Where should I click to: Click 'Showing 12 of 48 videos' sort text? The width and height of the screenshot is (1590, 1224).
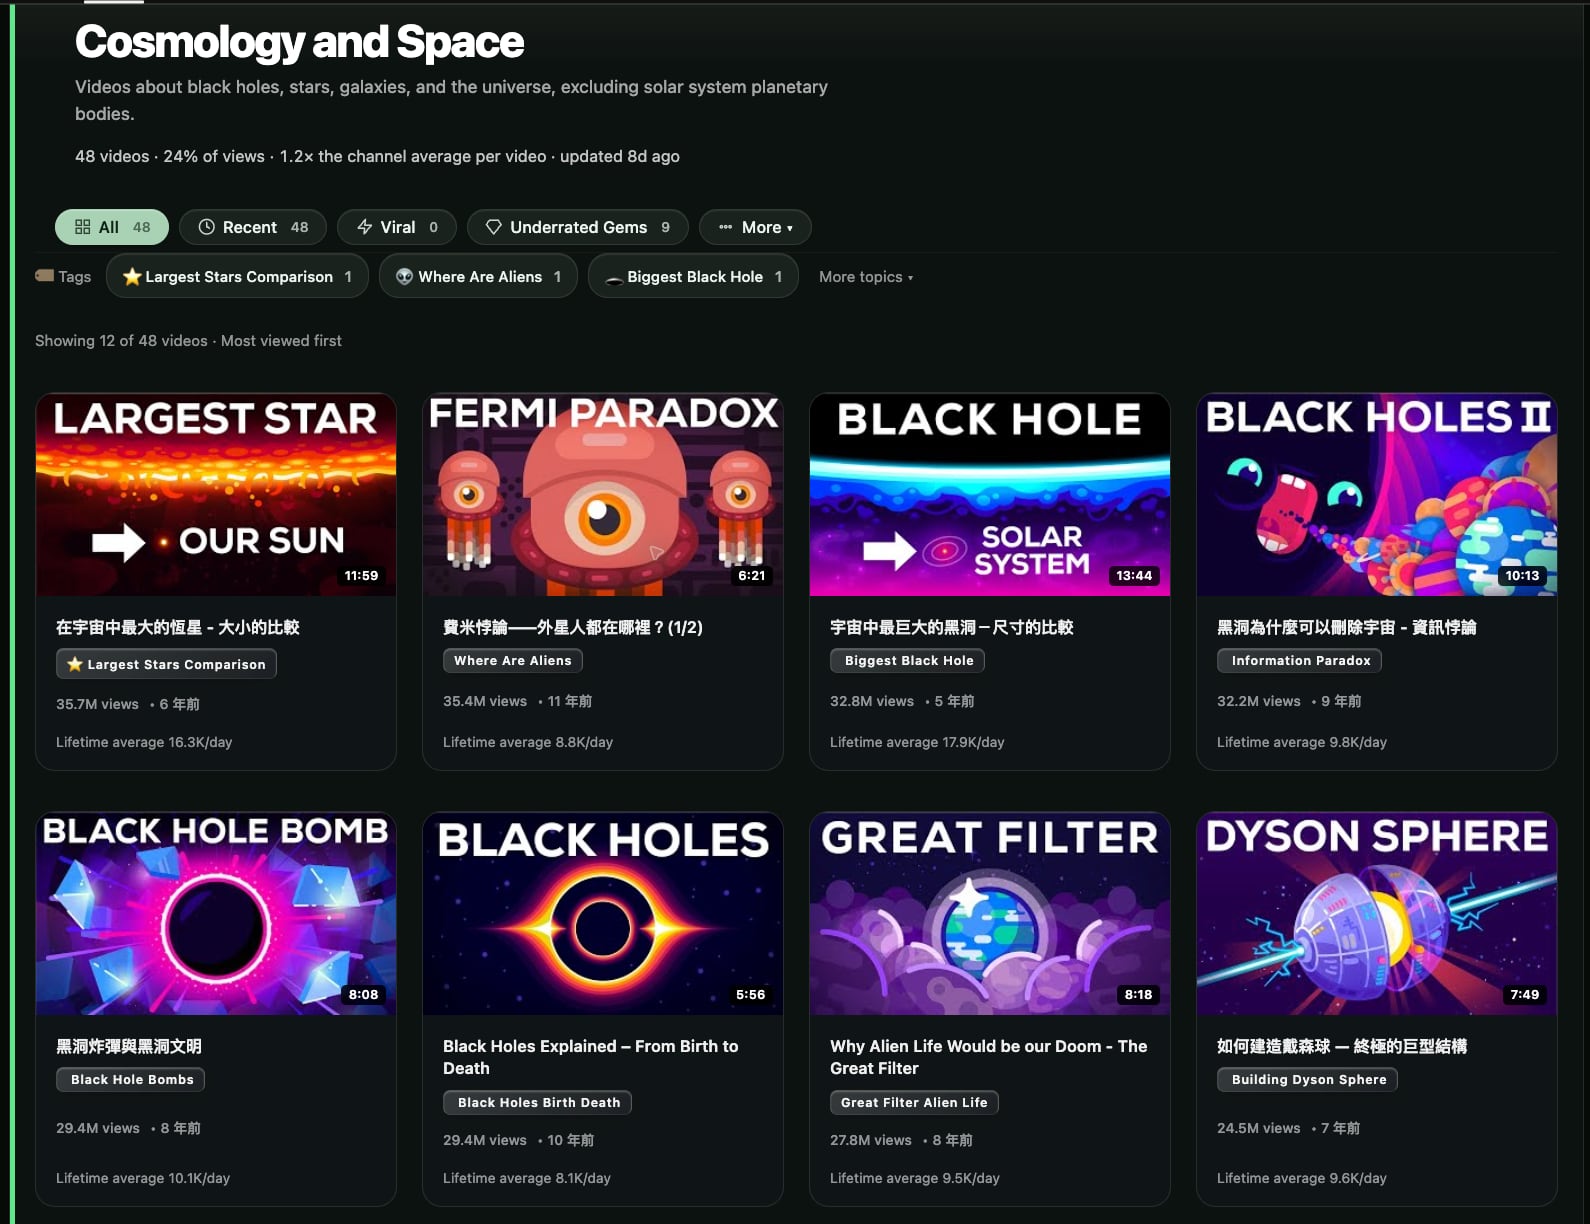[x=188, y=341]
